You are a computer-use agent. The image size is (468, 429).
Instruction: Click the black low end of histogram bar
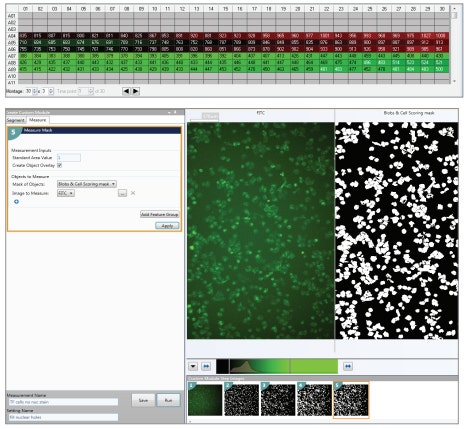coord(222,366)
